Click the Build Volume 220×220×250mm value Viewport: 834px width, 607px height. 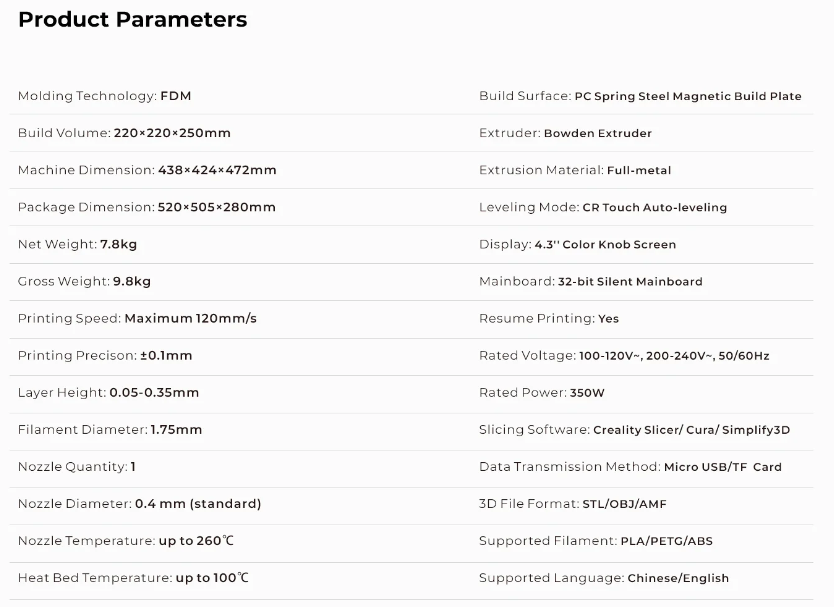click(172, 133)
